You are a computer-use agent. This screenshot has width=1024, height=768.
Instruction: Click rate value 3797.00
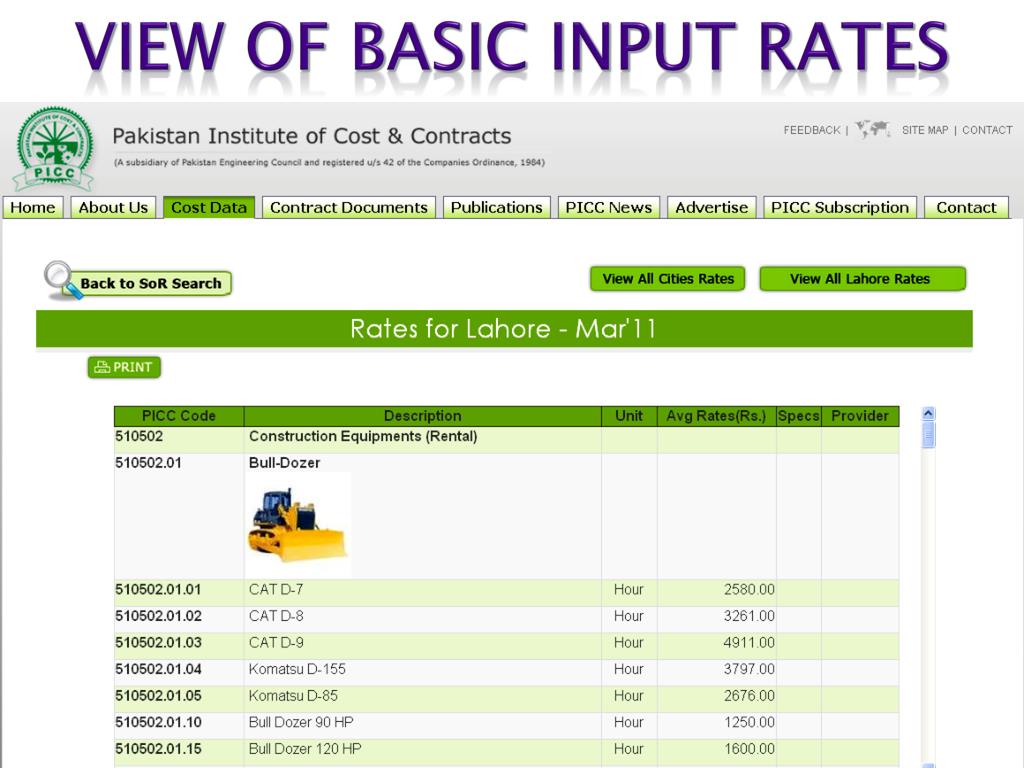click(x=749, y=669)
